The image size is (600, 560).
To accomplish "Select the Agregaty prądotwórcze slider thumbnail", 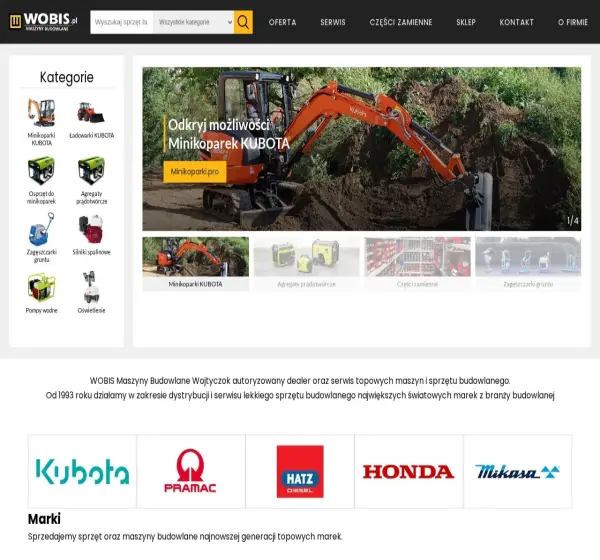I will point(307,264).
